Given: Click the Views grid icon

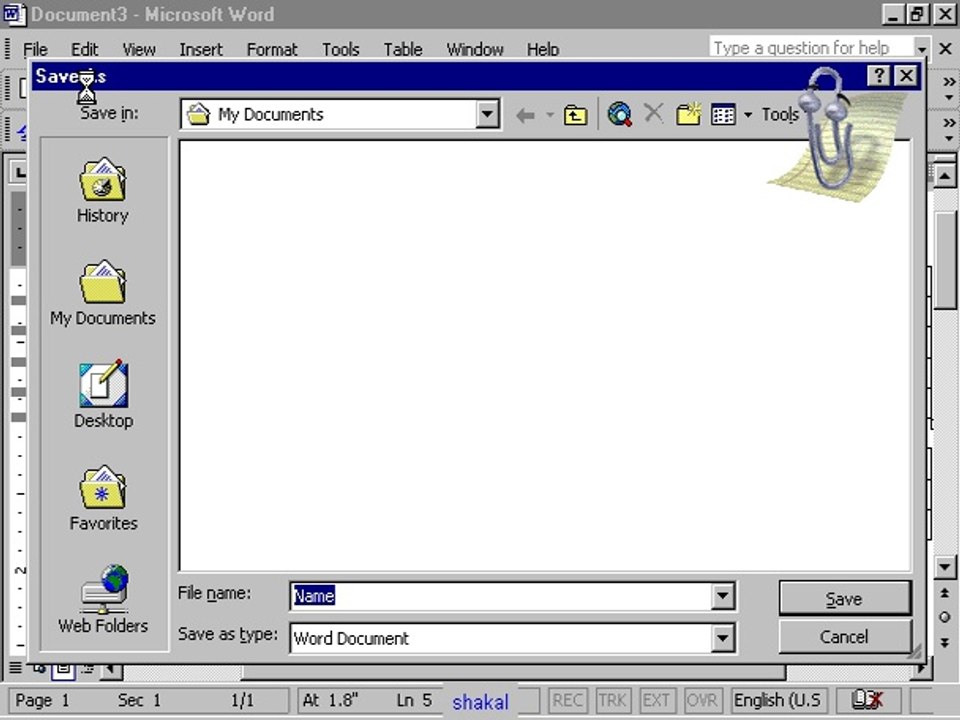Looking at the screenshot, I should click(x=723, y=114).
